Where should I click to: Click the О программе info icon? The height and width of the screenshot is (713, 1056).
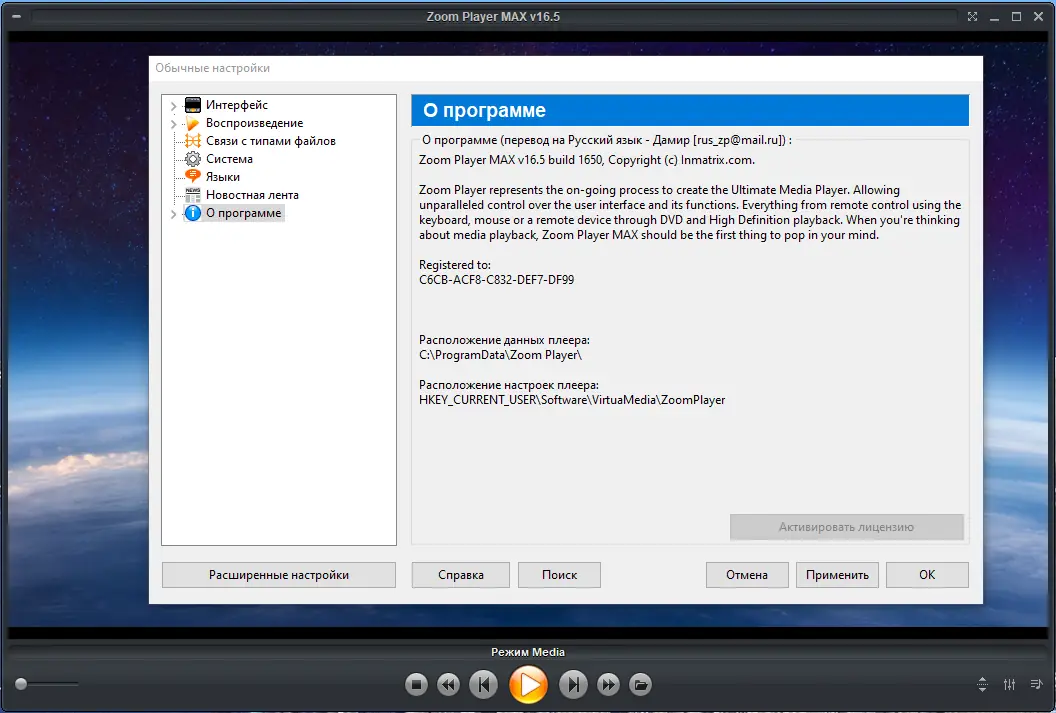click(x=192, y=212)
